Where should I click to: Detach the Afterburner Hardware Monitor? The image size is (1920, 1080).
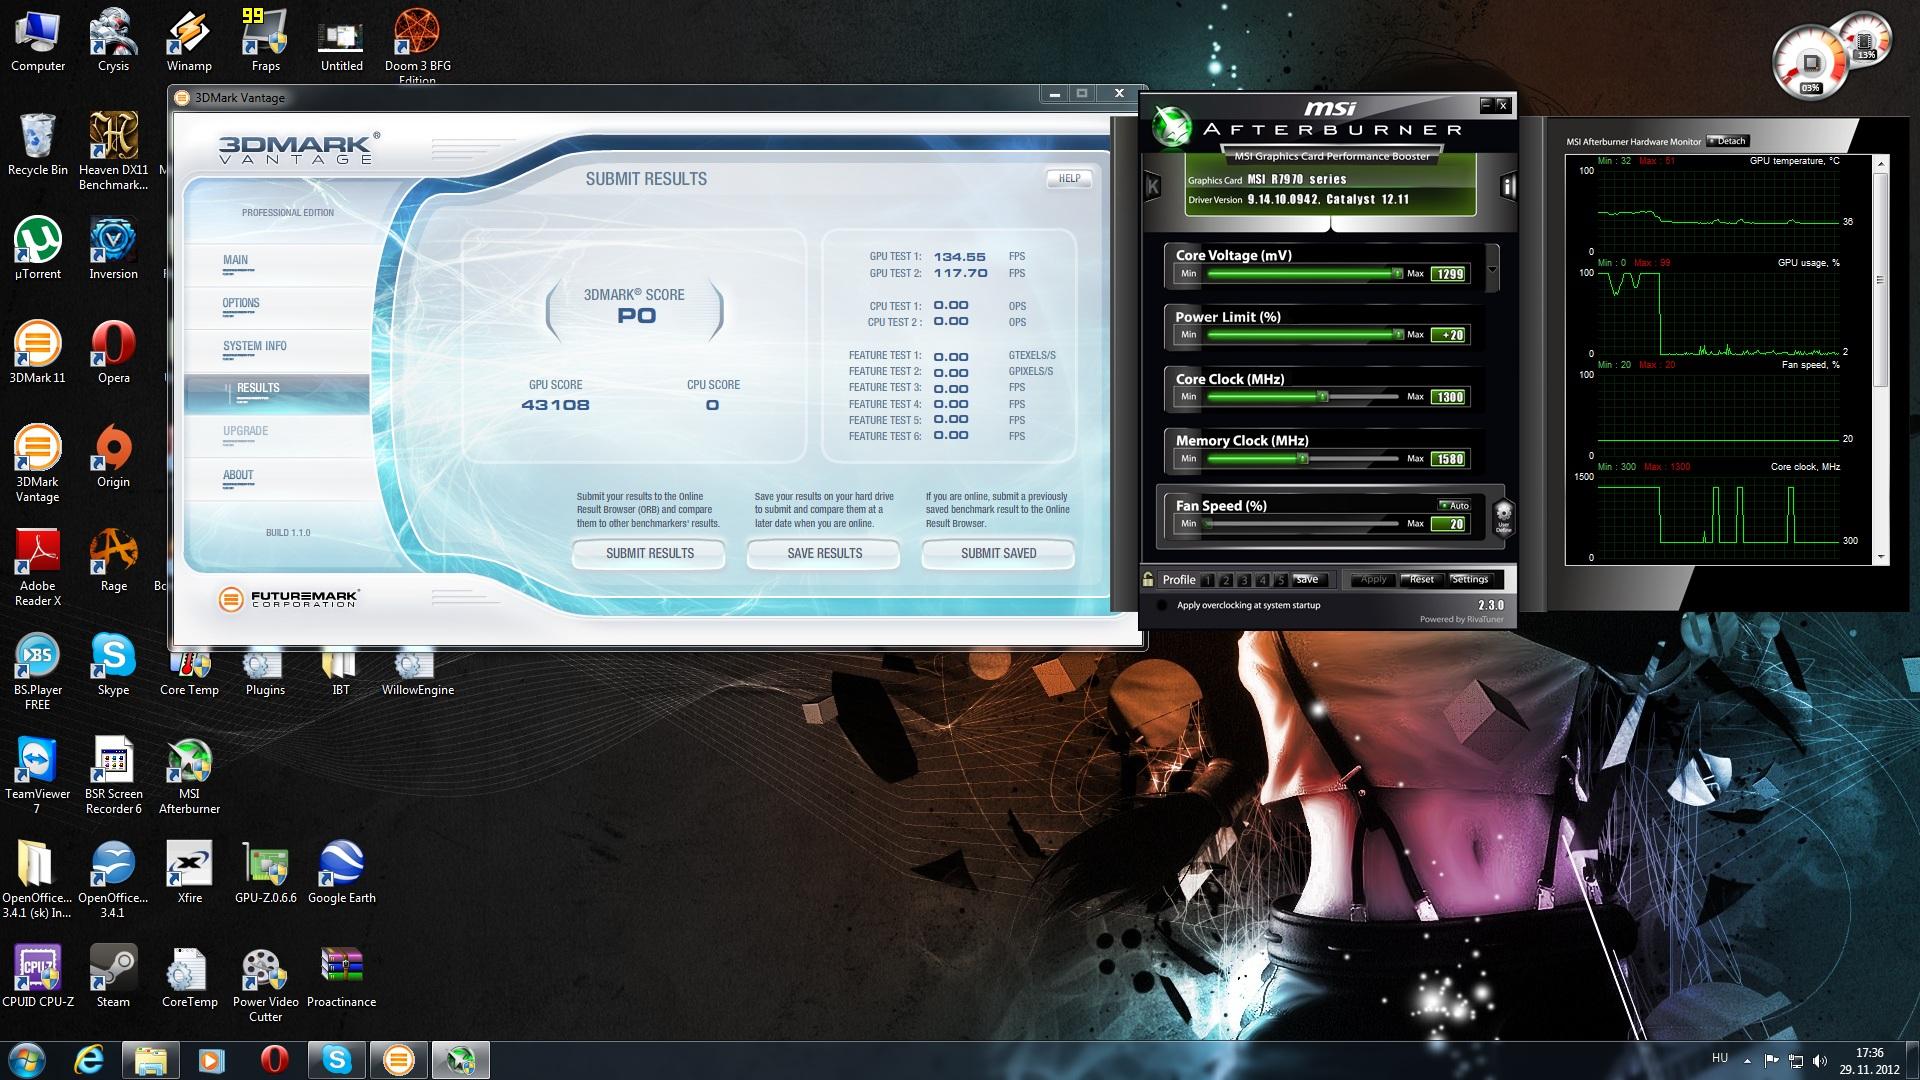(x=1727, y=141)
